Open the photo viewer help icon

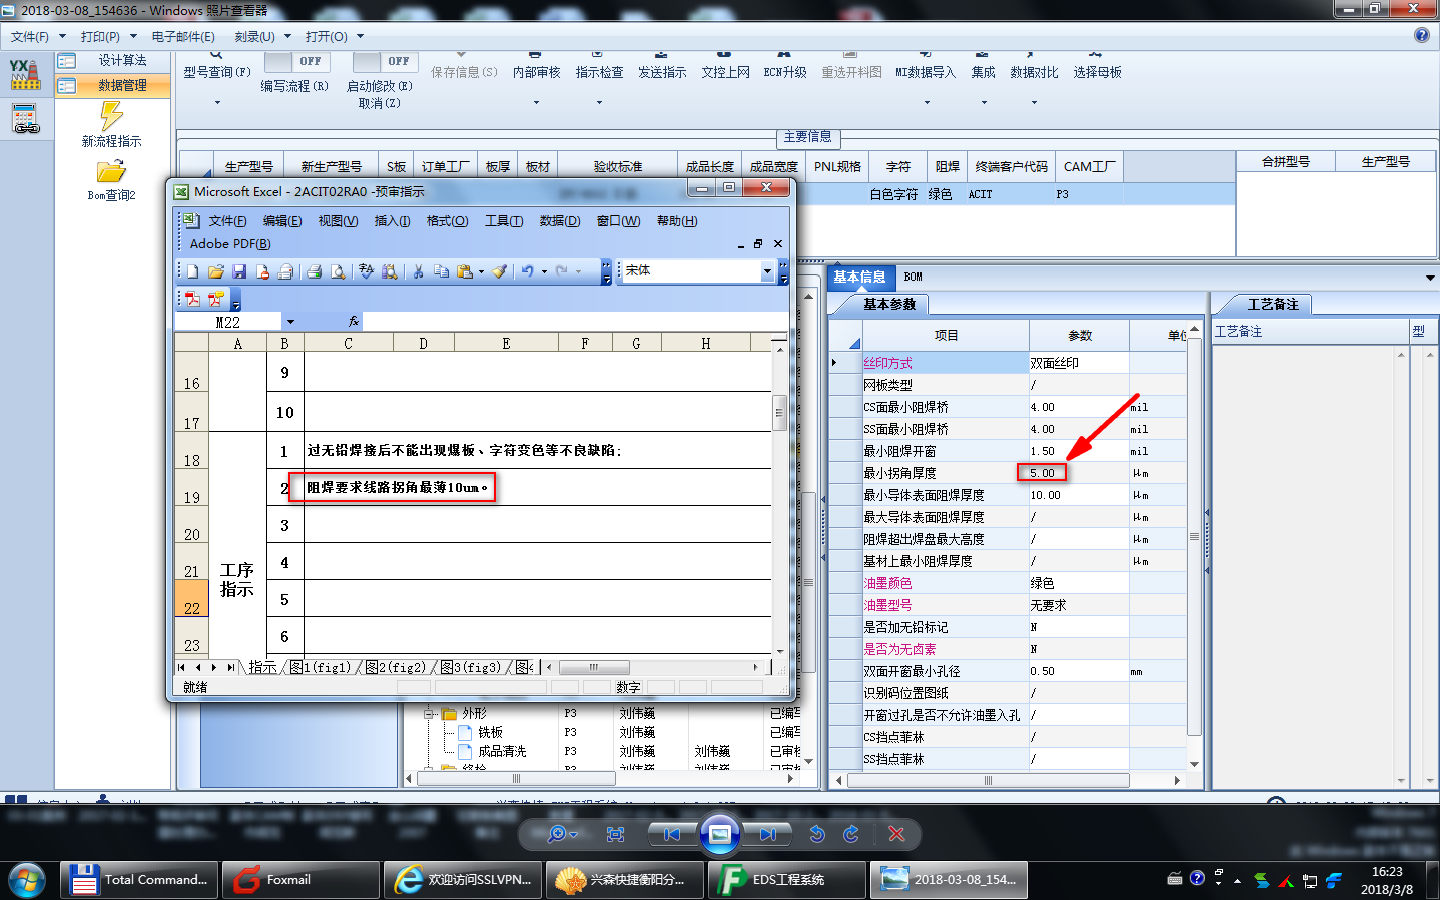tap(1422, 35)
